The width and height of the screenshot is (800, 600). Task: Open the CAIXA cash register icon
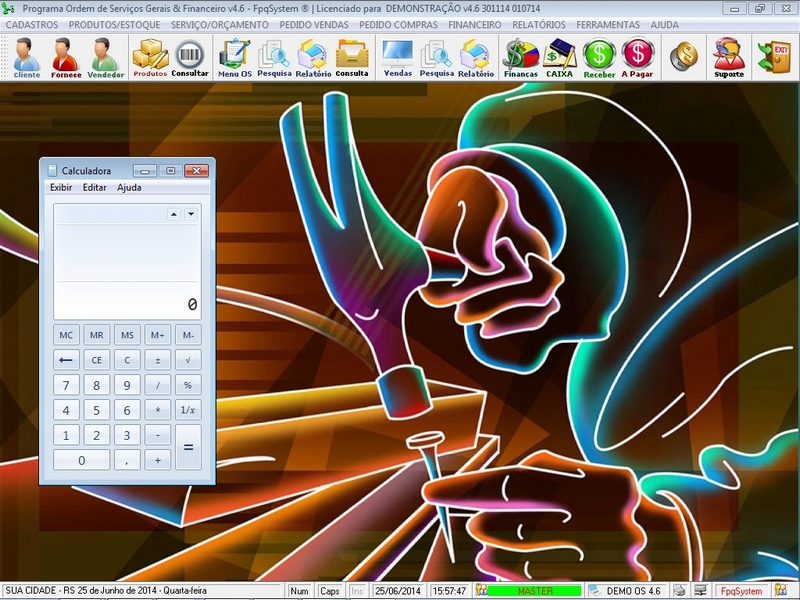(x=560, y=58)
